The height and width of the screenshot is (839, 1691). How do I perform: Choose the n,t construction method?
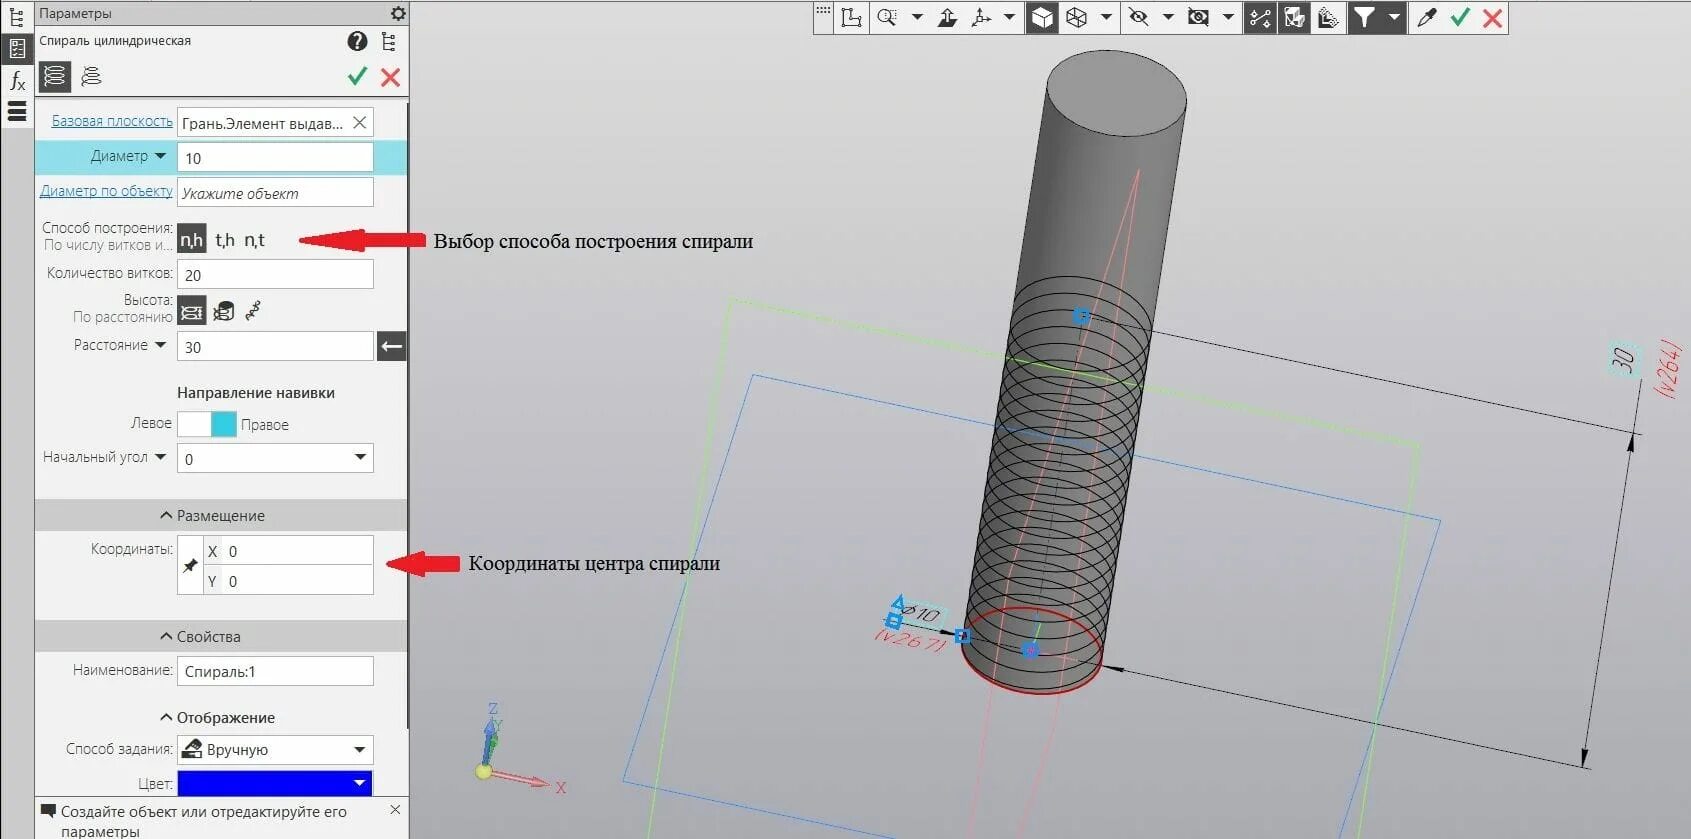click(x=254, y=240)
